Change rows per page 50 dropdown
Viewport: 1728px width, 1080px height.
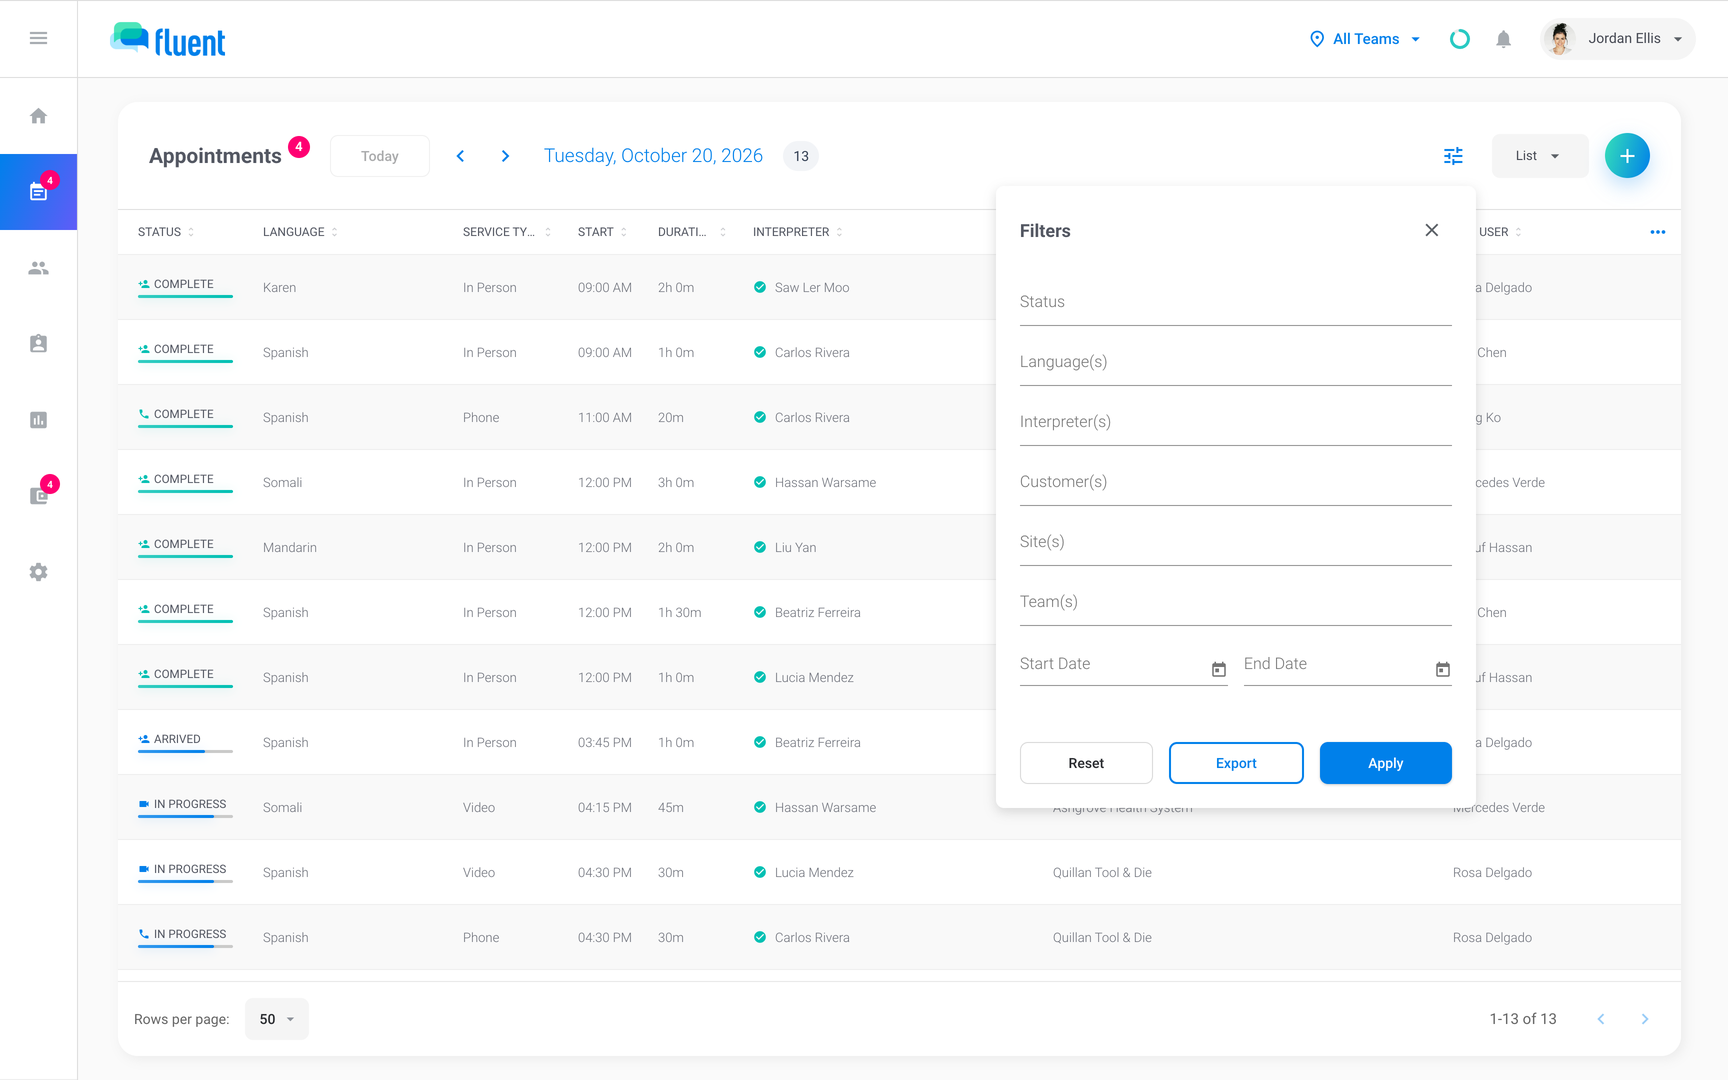click(x=276, y=1019)
